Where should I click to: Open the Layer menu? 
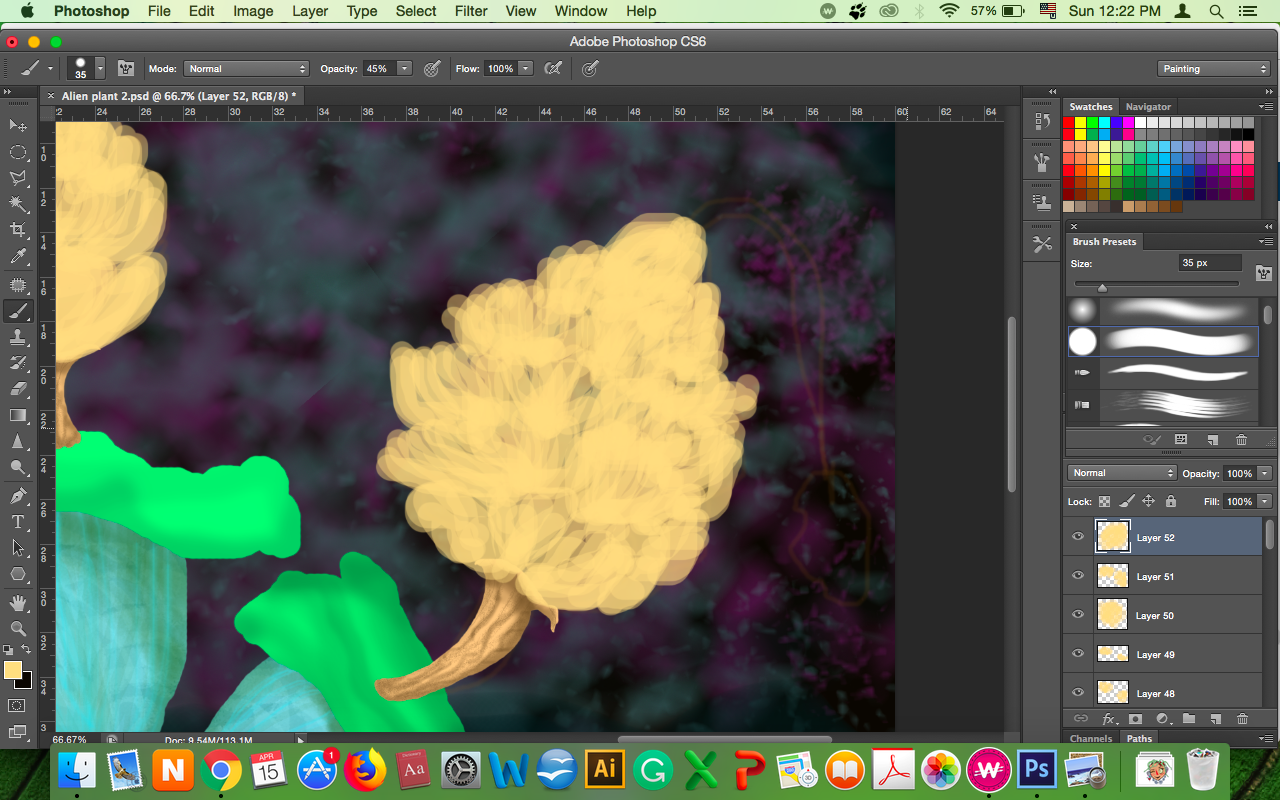(310, 11)
